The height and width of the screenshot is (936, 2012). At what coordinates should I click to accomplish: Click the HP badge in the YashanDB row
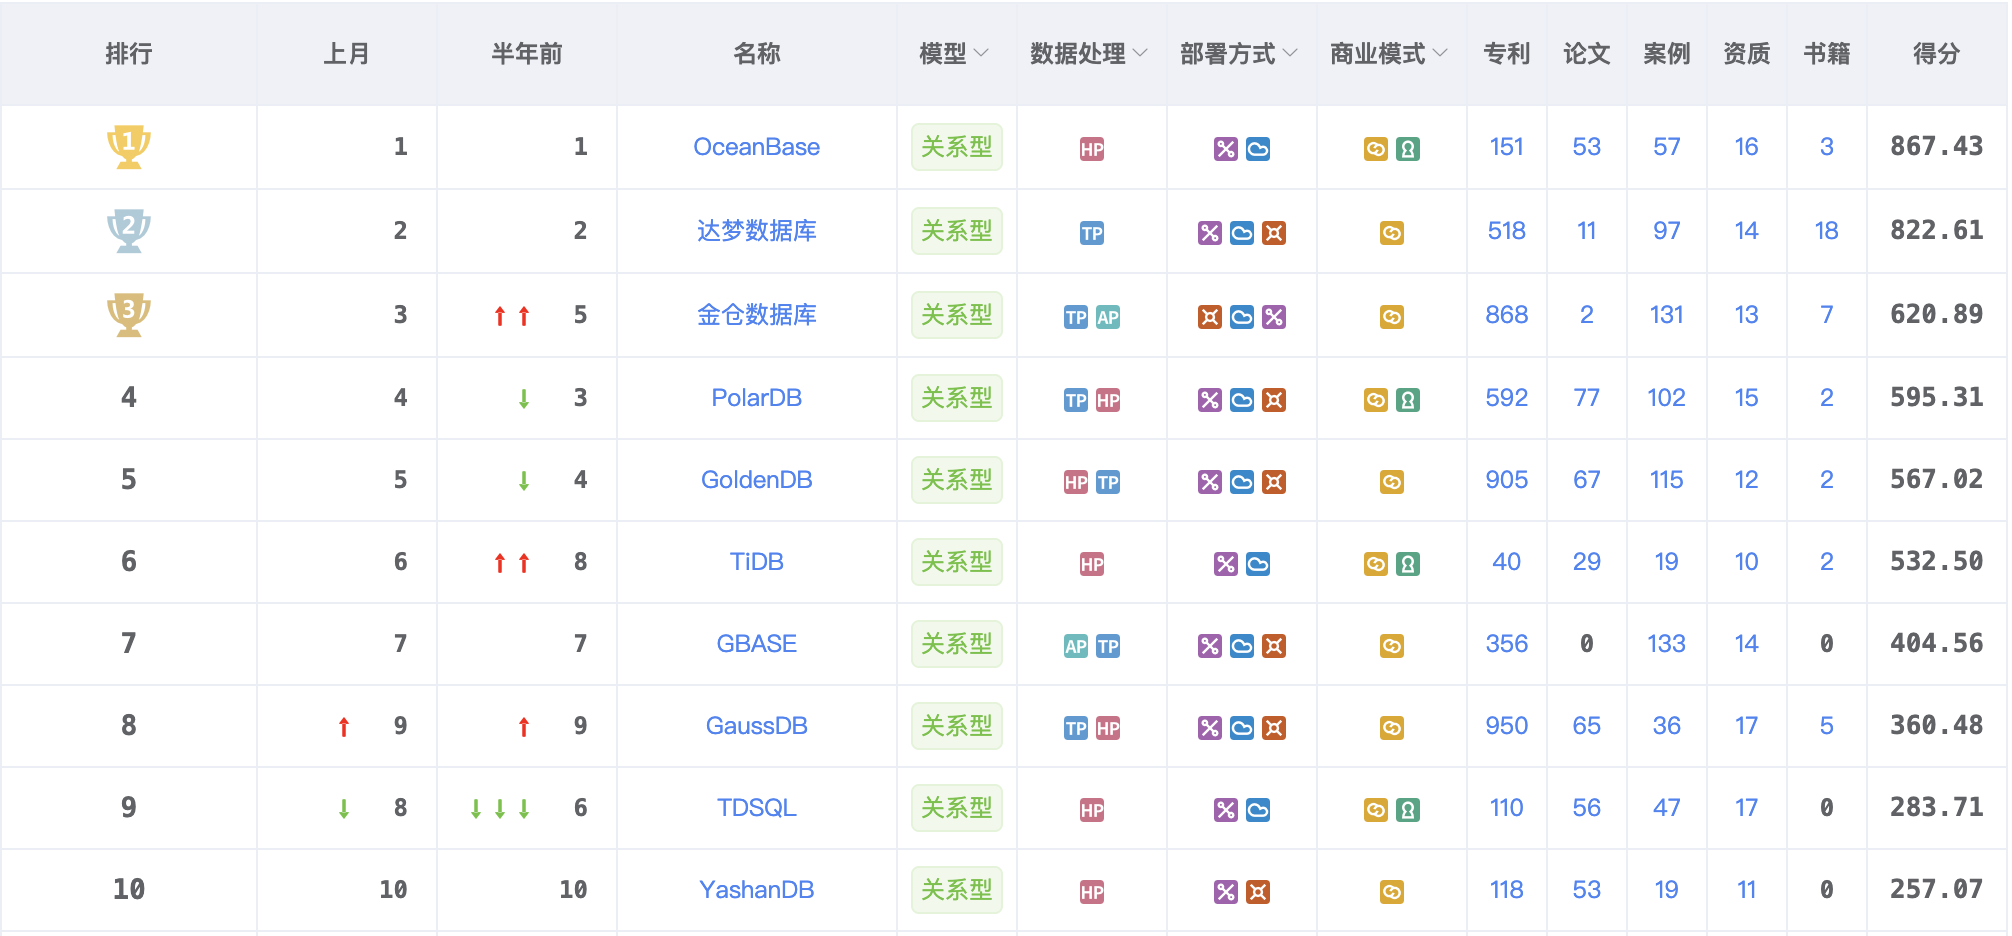[1092, 892]
